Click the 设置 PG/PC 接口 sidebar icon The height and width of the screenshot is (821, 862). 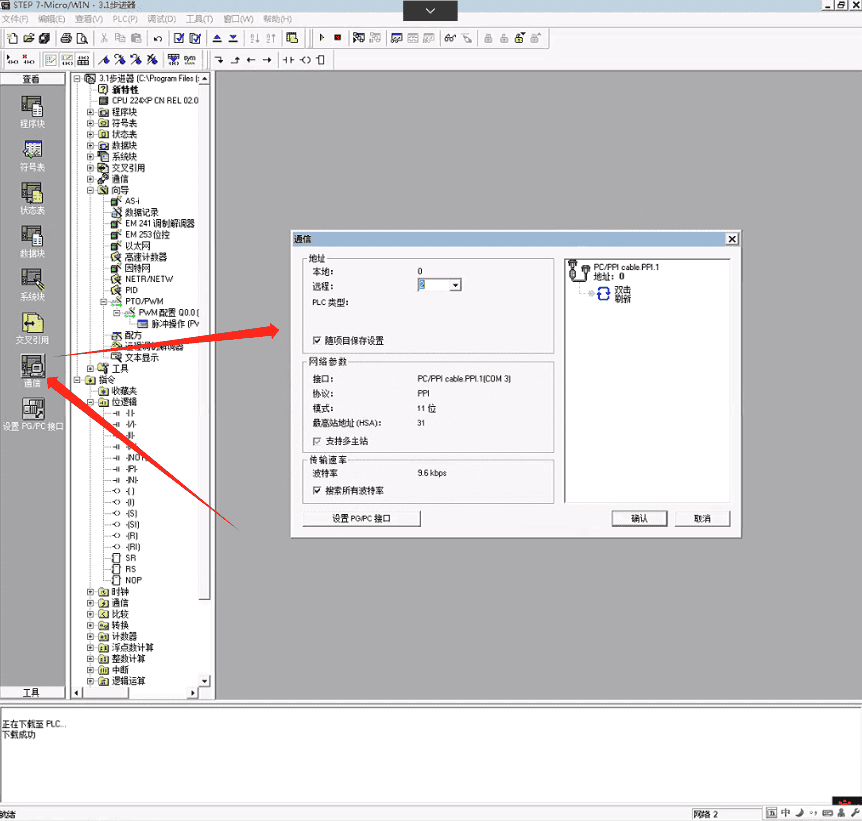click(x=31, y=409)
